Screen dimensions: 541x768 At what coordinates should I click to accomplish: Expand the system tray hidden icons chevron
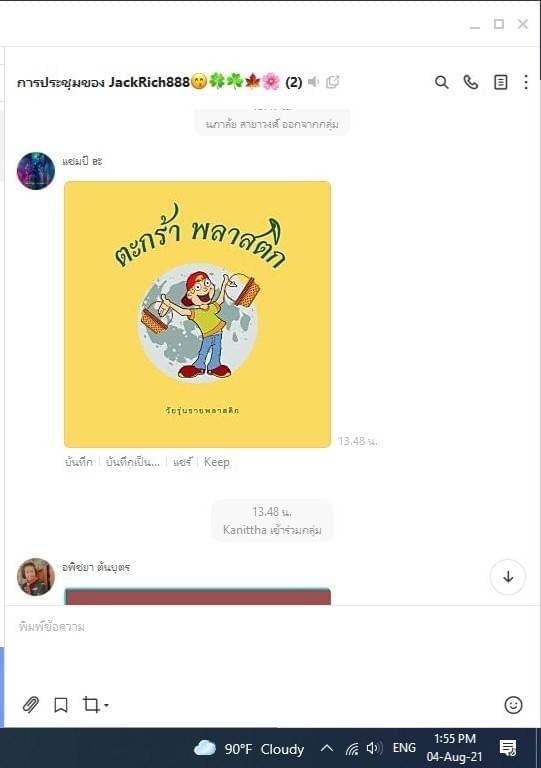(x=327, y=748)
